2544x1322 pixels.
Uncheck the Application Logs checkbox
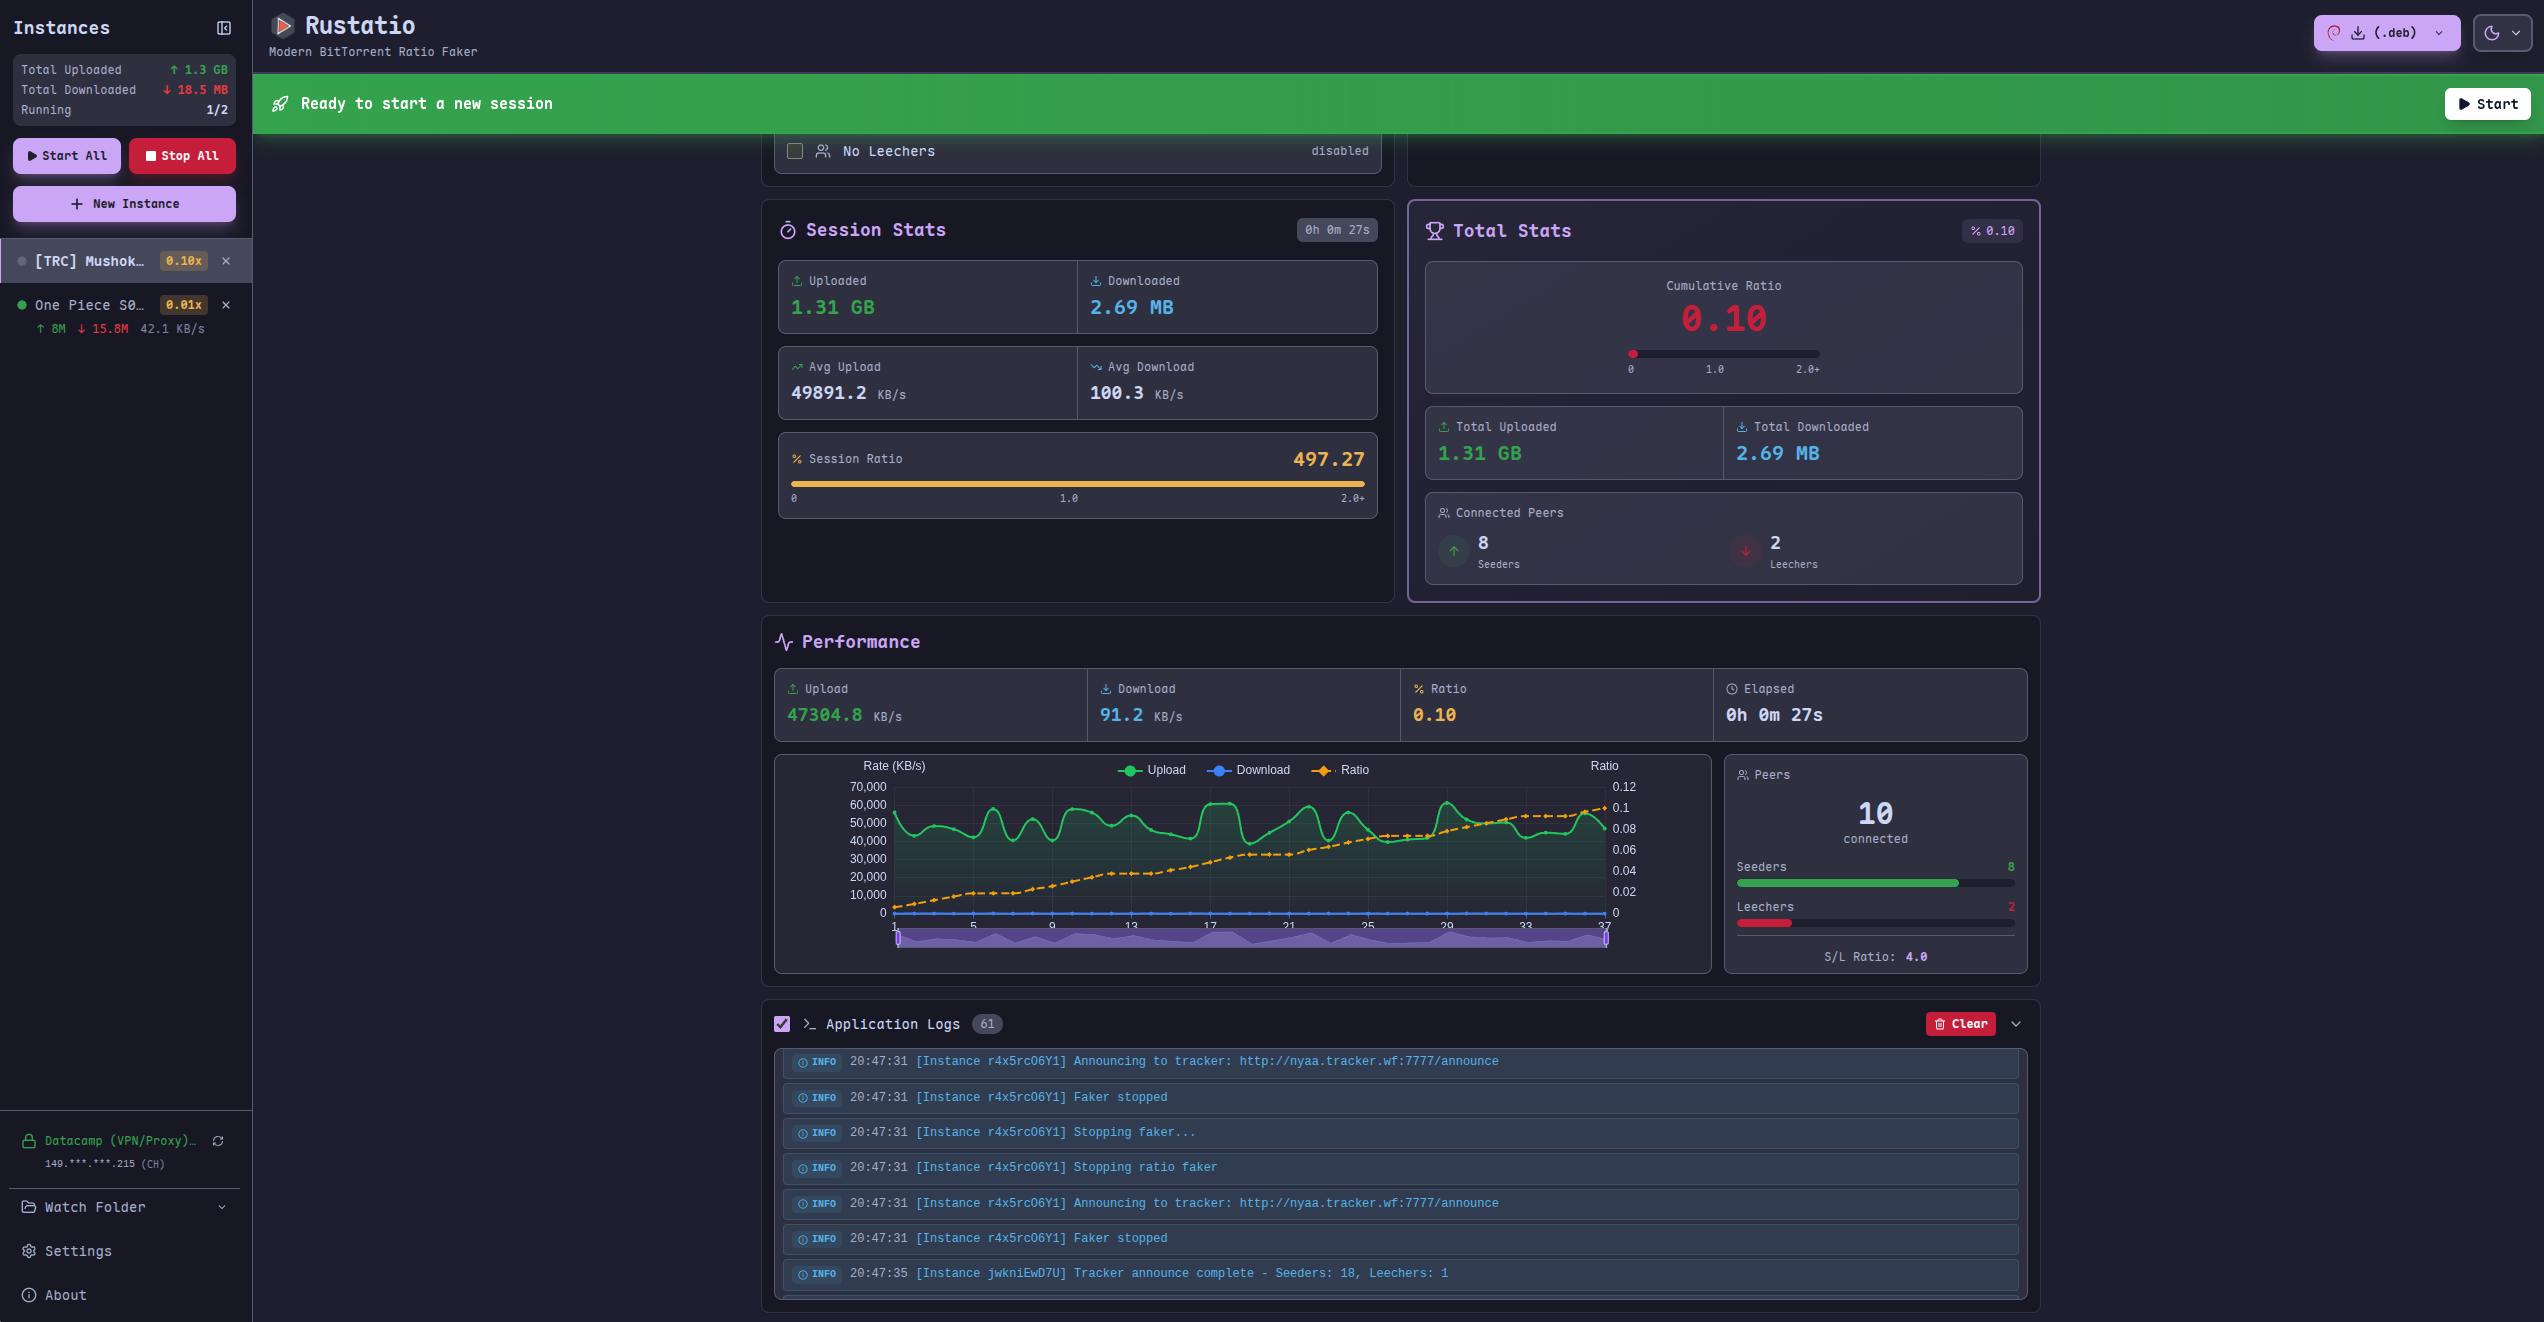782,1024
